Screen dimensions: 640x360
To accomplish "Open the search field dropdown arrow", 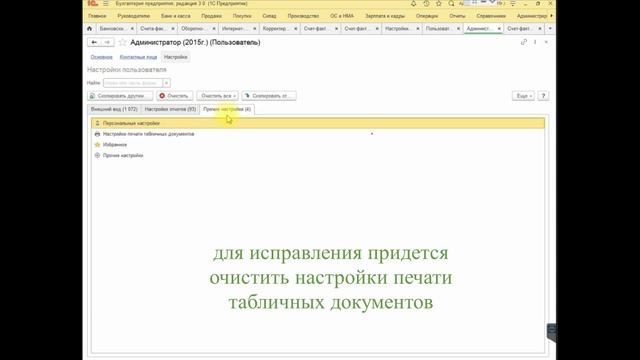I will tap(166, 83).
